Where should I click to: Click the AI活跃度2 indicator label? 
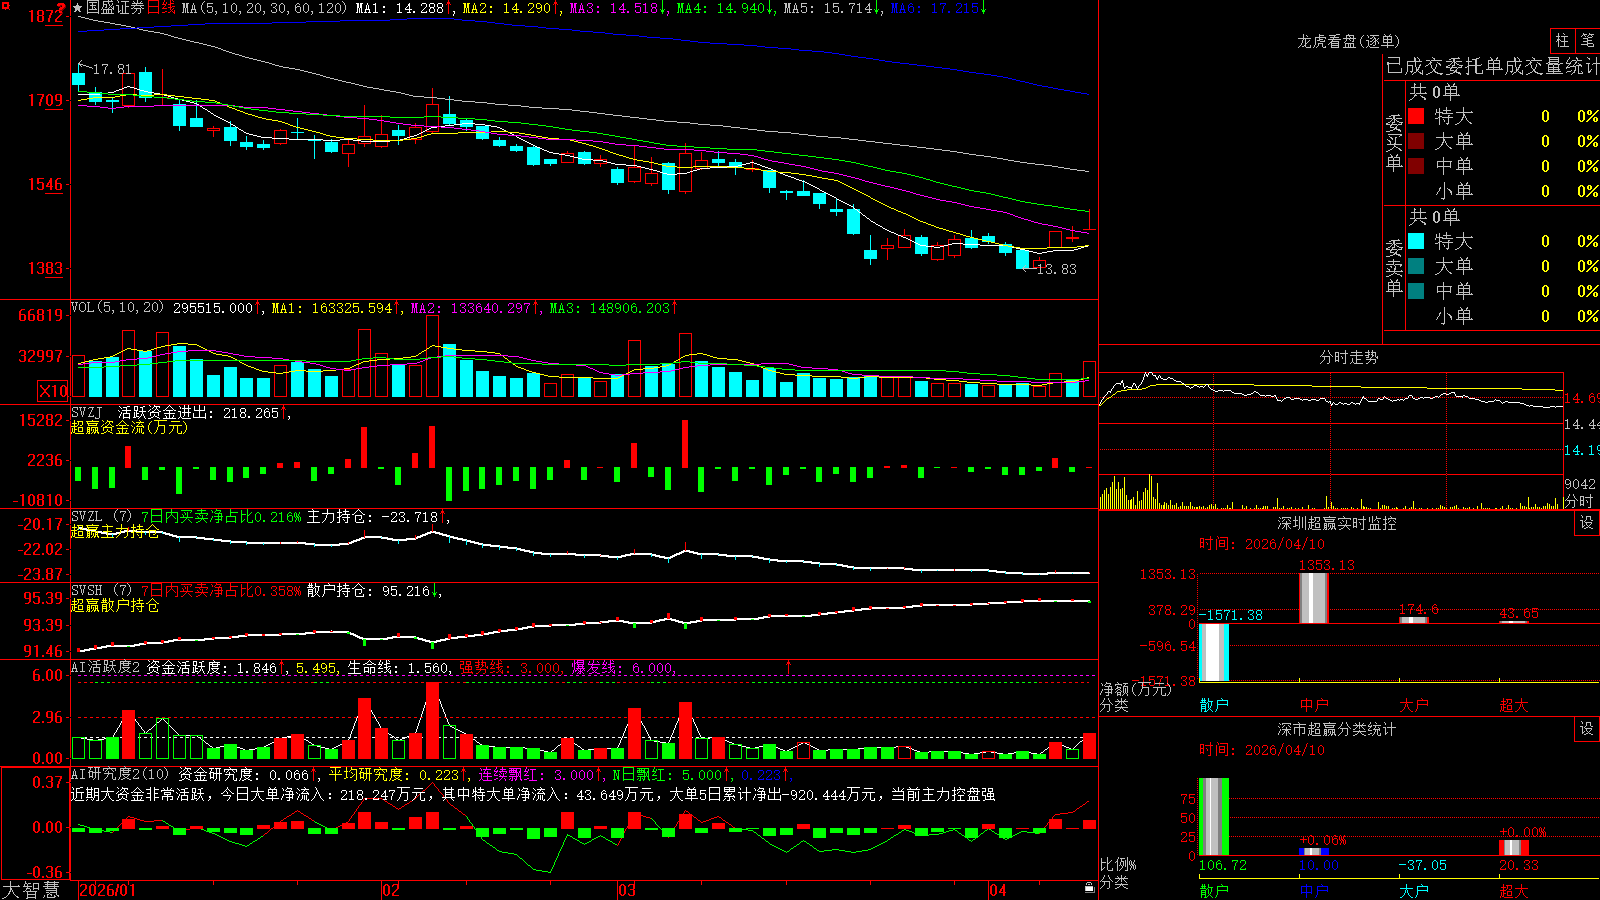pyautogui.click(x=105, y=667)
